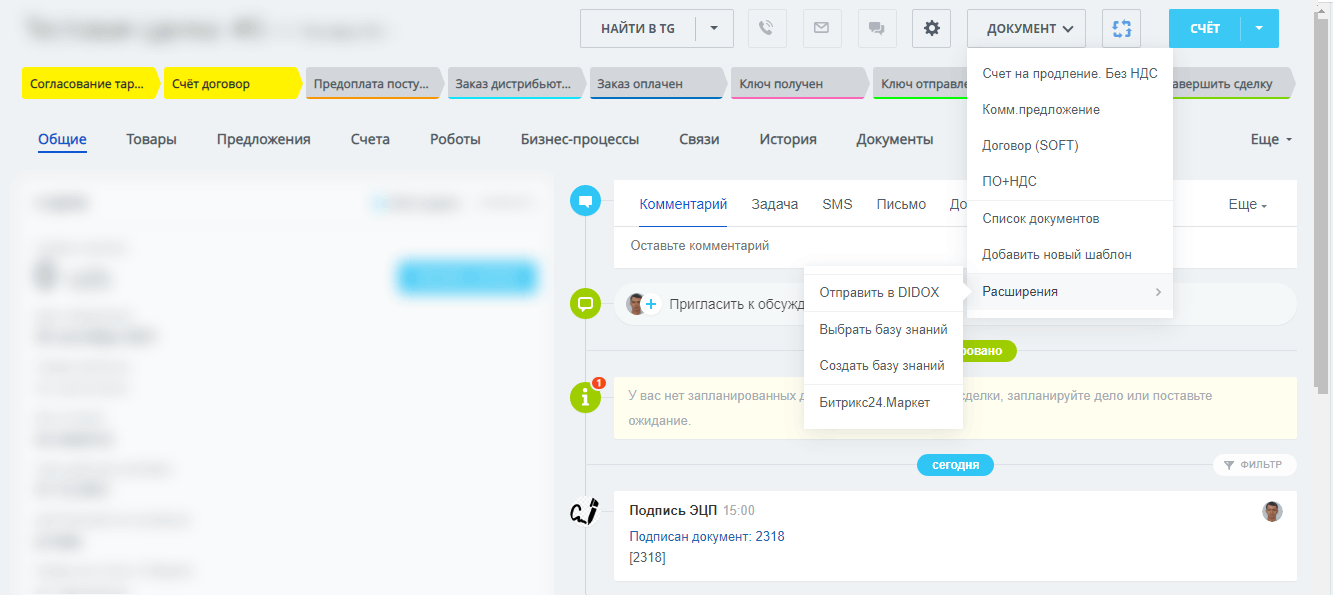1333x595 pixels.
Task: Expand the НАЙТИ В TG dropdown arrow
Action: point(714,28)
